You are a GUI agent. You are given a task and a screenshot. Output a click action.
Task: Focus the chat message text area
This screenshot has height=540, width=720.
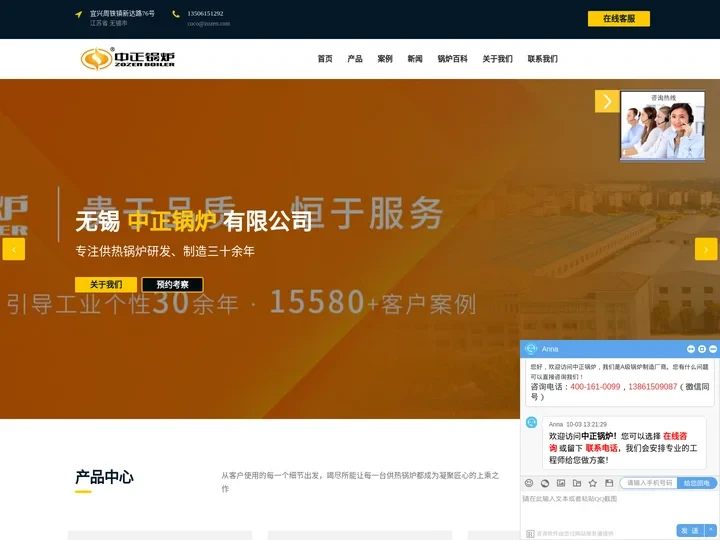(620, 507)
